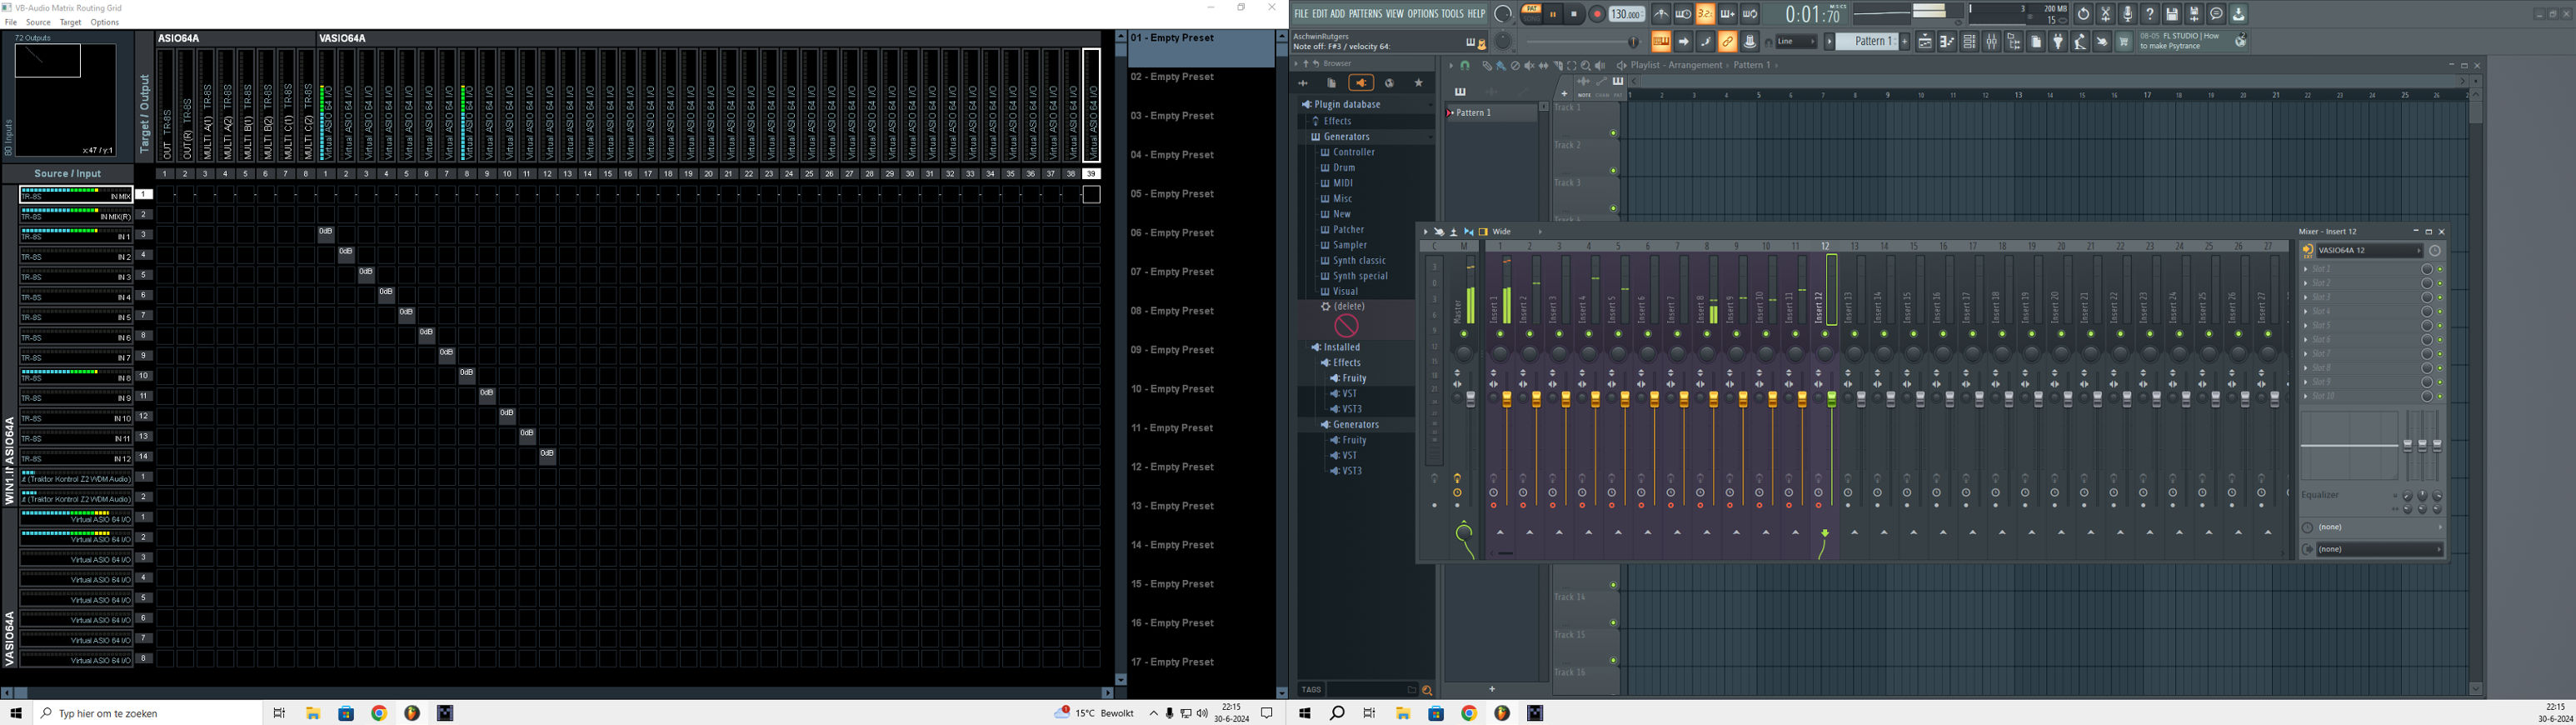Open Pattern 1 selector in toolbar
The width and height of the screenshot is (2576, 725).
click(x=1867, y=41)
